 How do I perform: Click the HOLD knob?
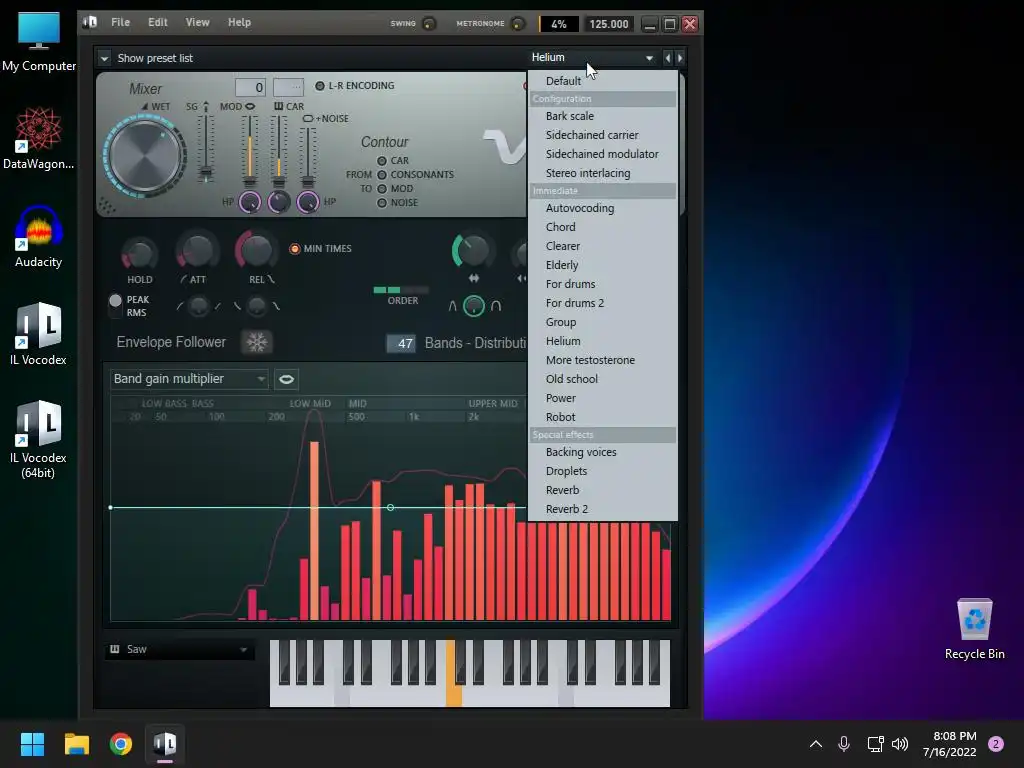coord(139,253)
